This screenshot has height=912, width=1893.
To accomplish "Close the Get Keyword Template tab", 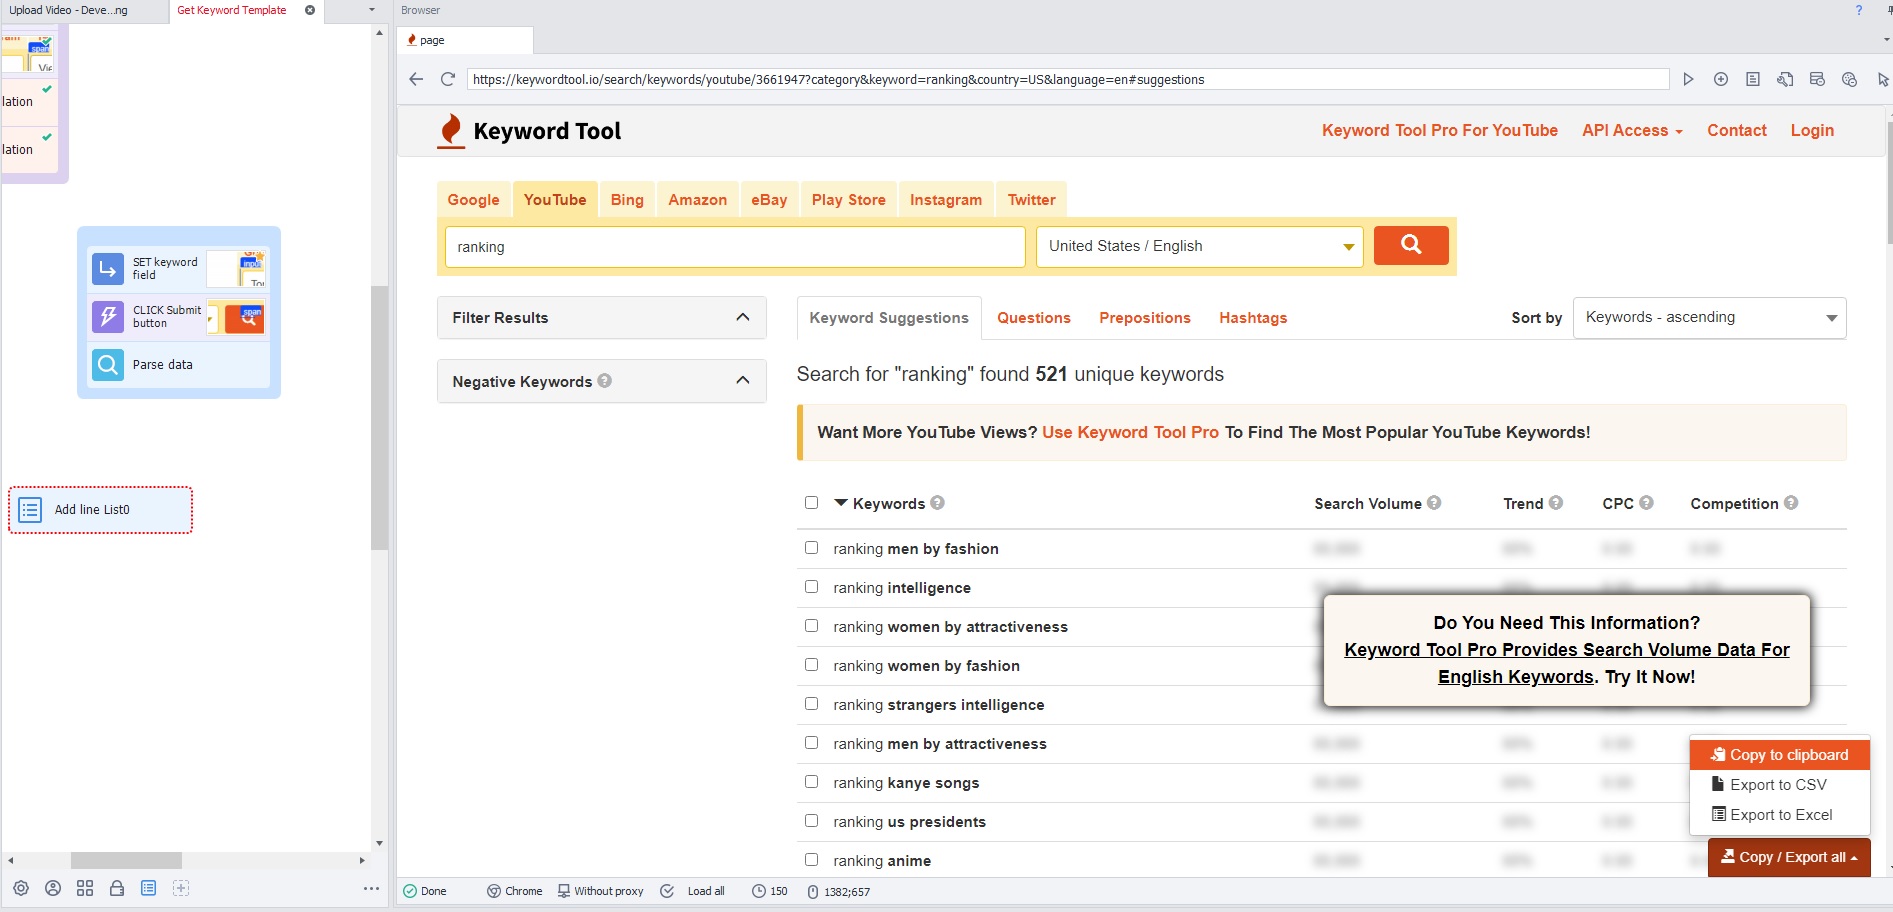I will 310,10.
